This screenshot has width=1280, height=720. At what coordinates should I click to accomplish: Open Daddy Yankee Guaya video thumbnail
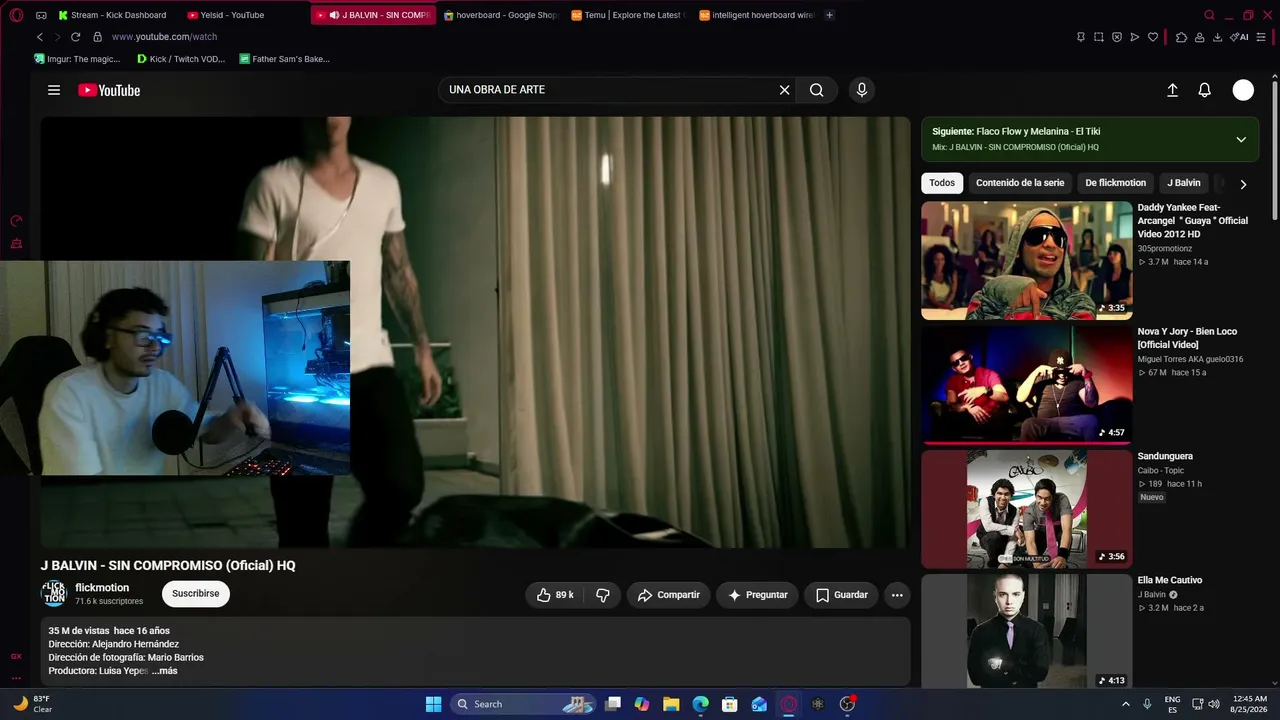pyautogui.click(x=1027, y=261)
